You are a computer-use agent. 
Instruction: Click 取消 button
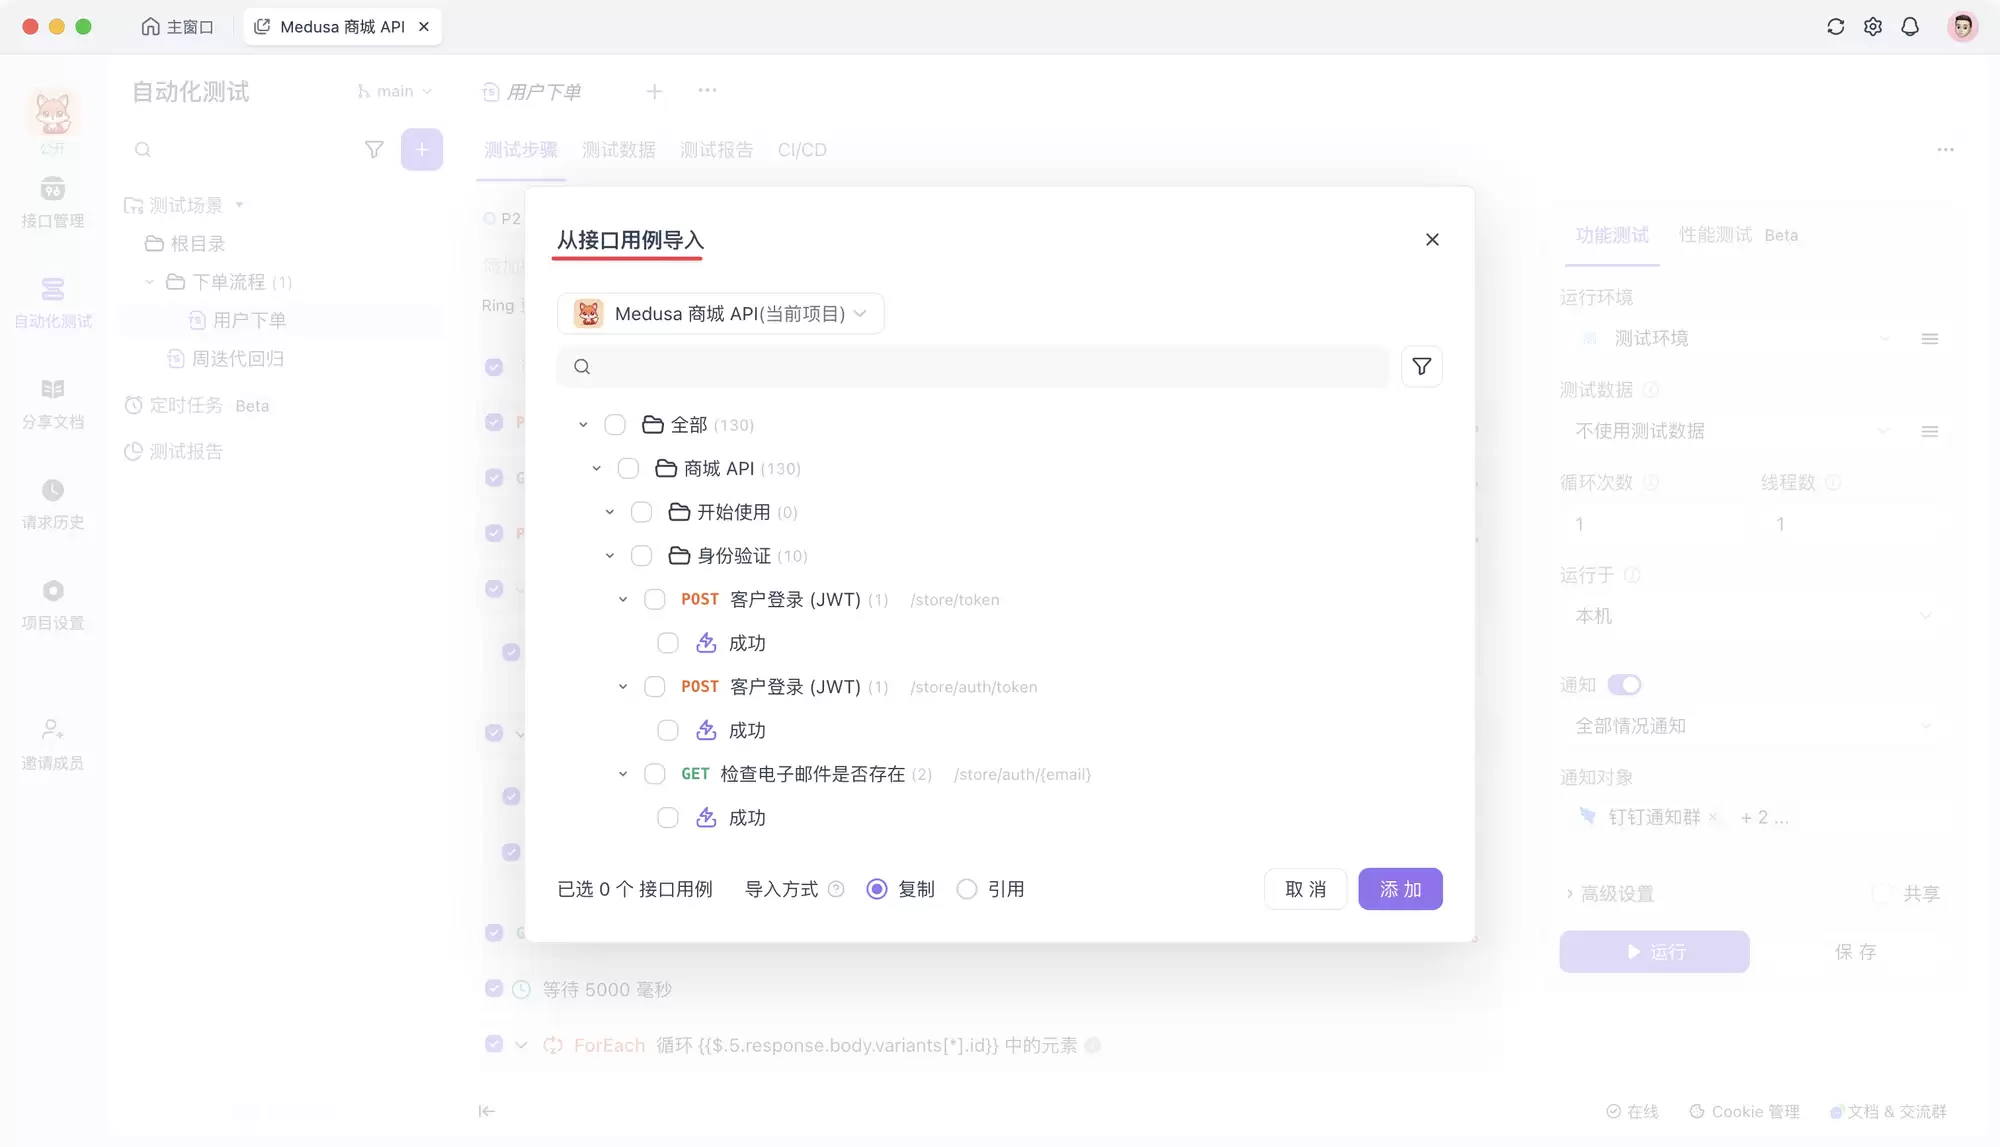click(x=1305, y=889)
